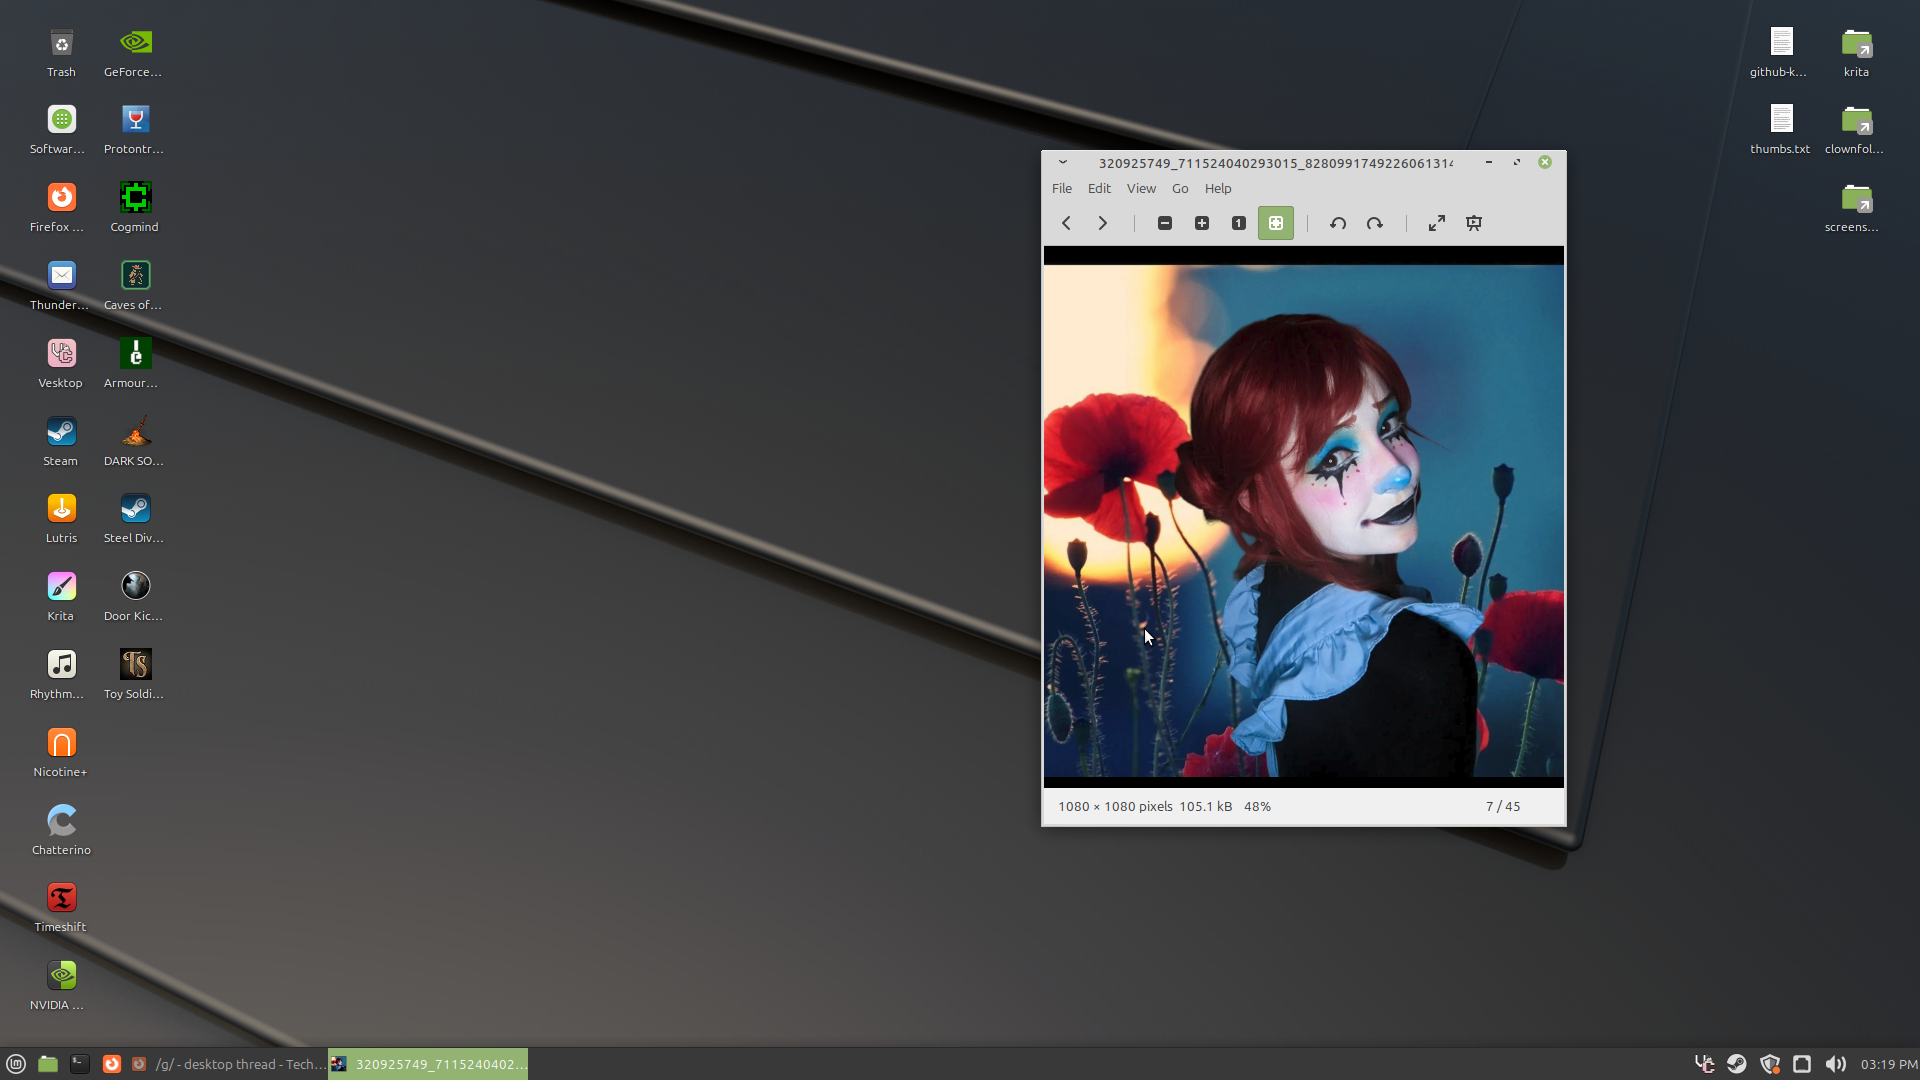Viewport: 1920px width, 1080px height.
Task: Open the Go menu
Action: pos(1180,188)
